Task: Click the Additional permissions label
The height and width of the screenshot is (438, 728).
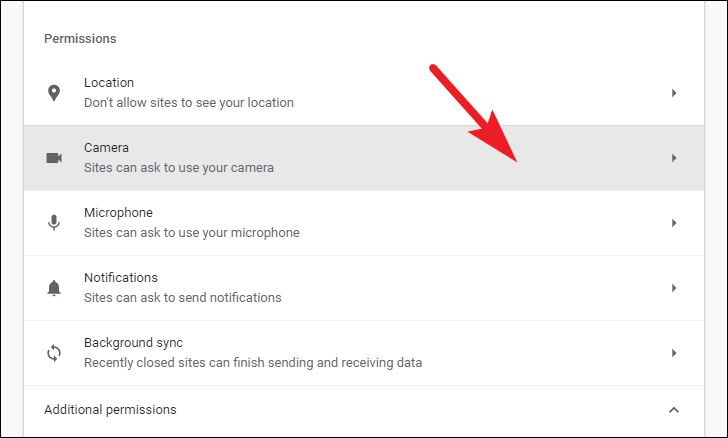Action: [x=110, y=410]
